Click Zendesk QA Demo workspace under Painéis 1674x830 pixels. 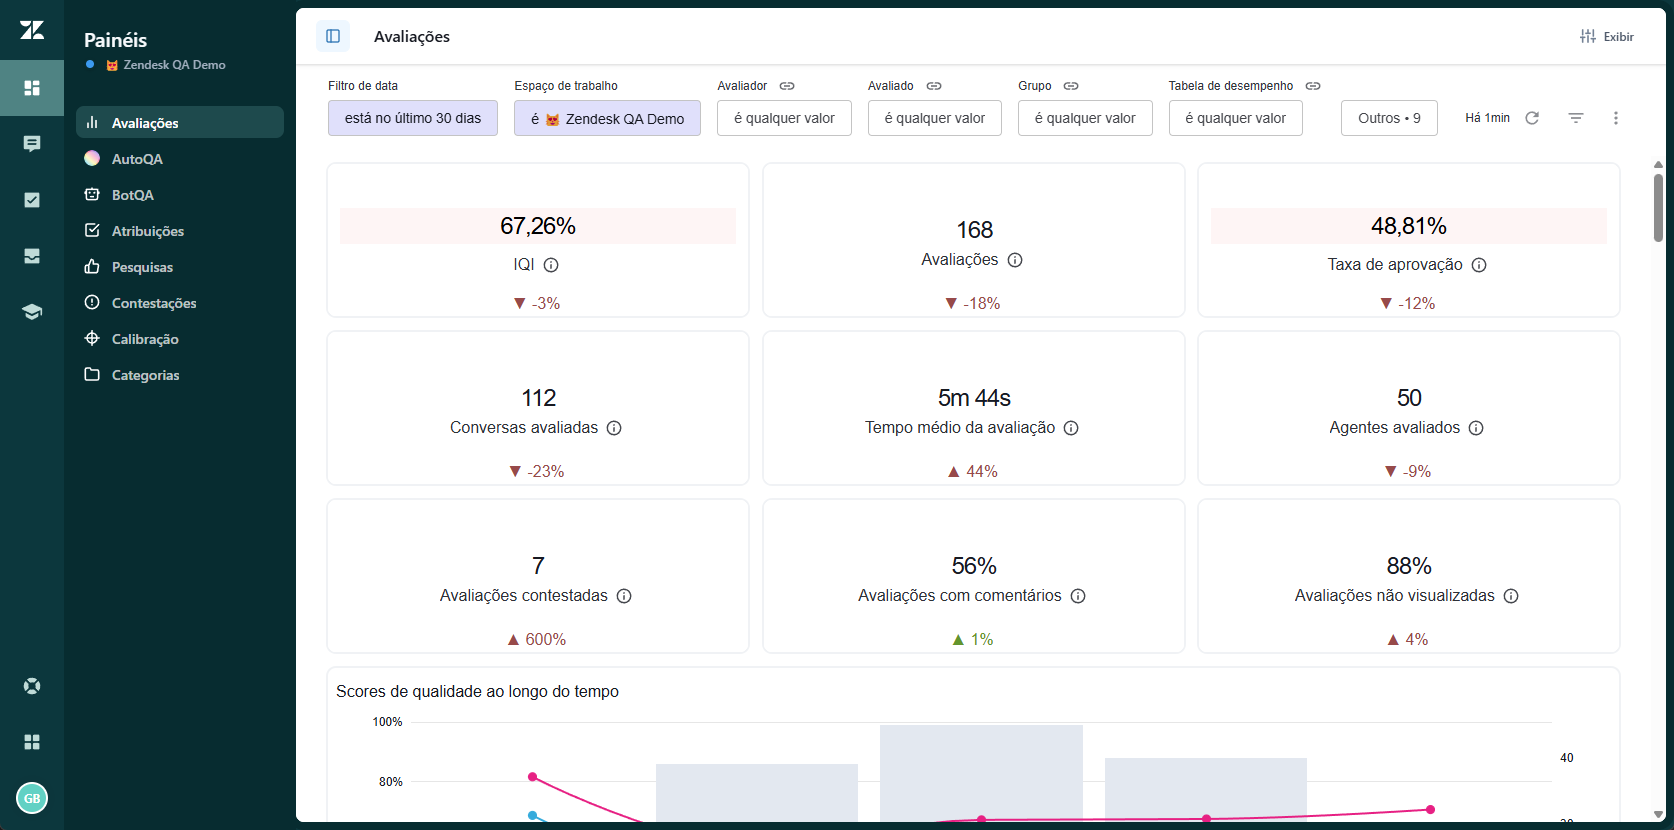pos(165,65)
